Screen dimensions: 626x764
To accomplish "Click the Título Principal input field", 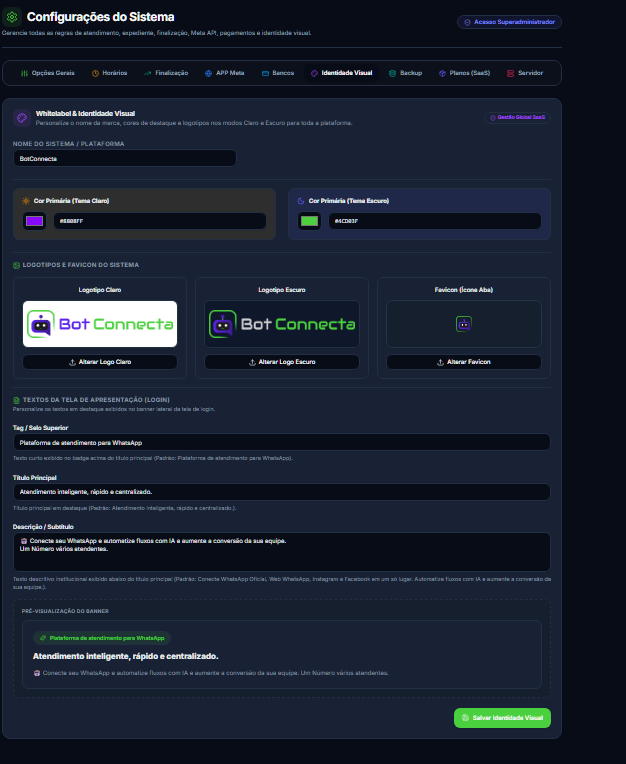I will coord(282,492).
